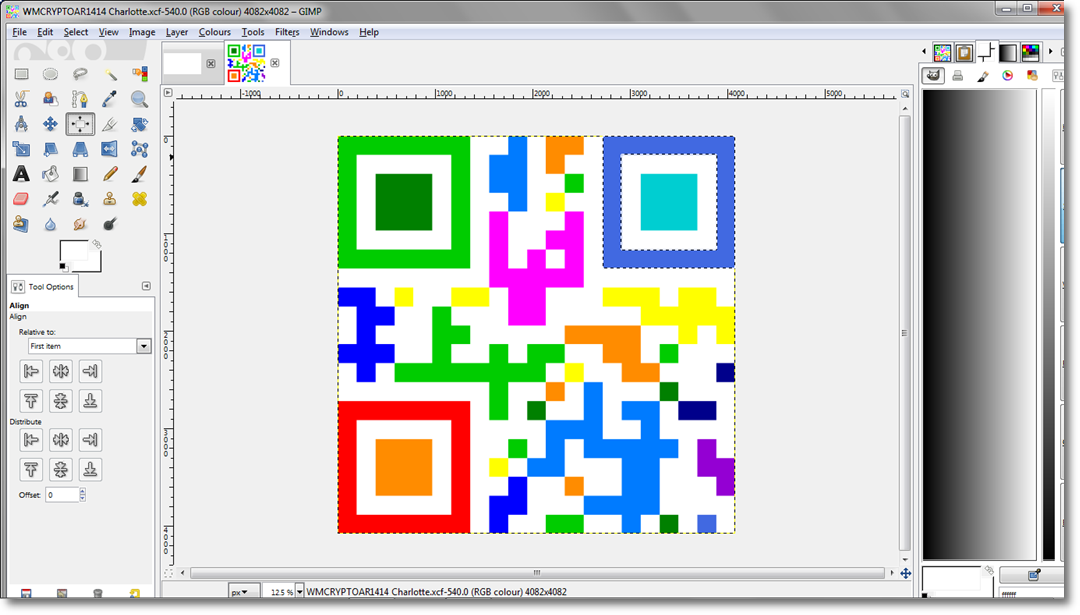The width and height of the screenshot is (1080, 615).
Task: Select the Blend gradient tool
Action: (x=80, y=174)
